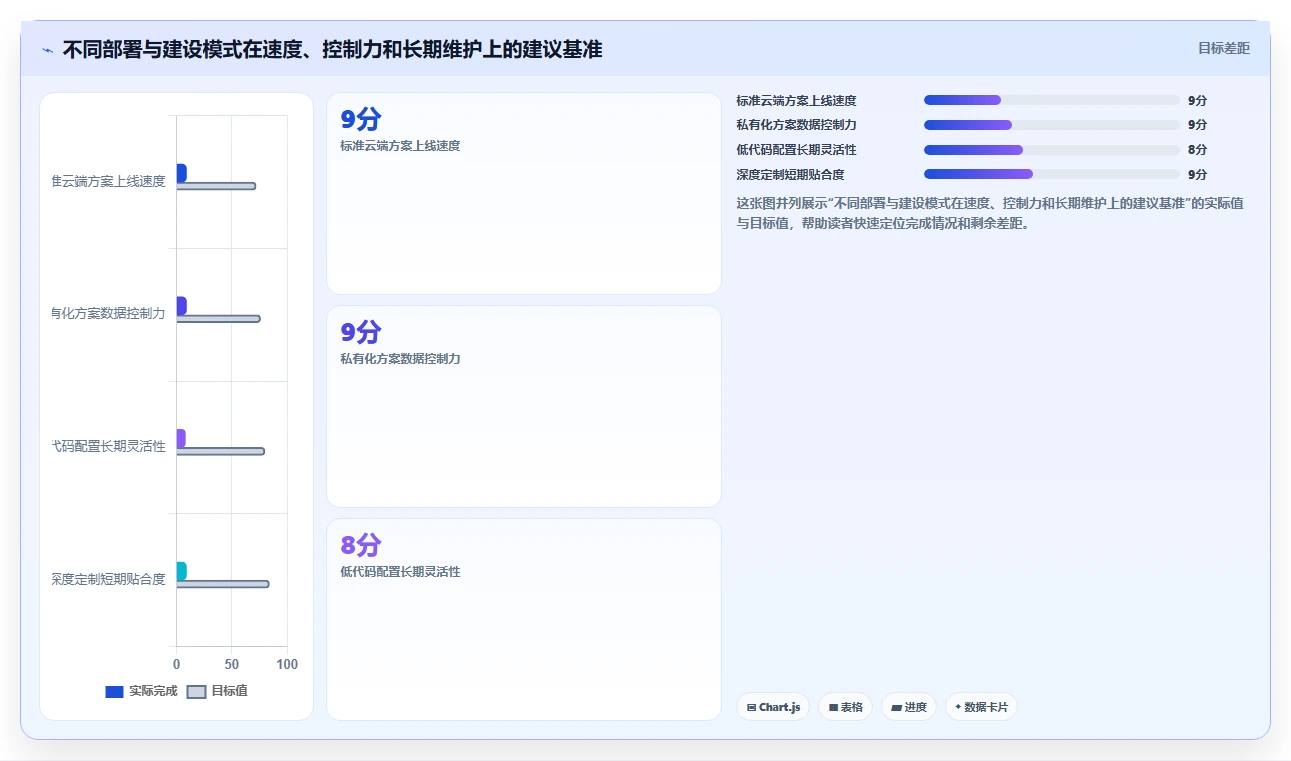Click gray target bar for 深度定制短期贴合度
Screen dimensions: 1291x761
(223, 584)
